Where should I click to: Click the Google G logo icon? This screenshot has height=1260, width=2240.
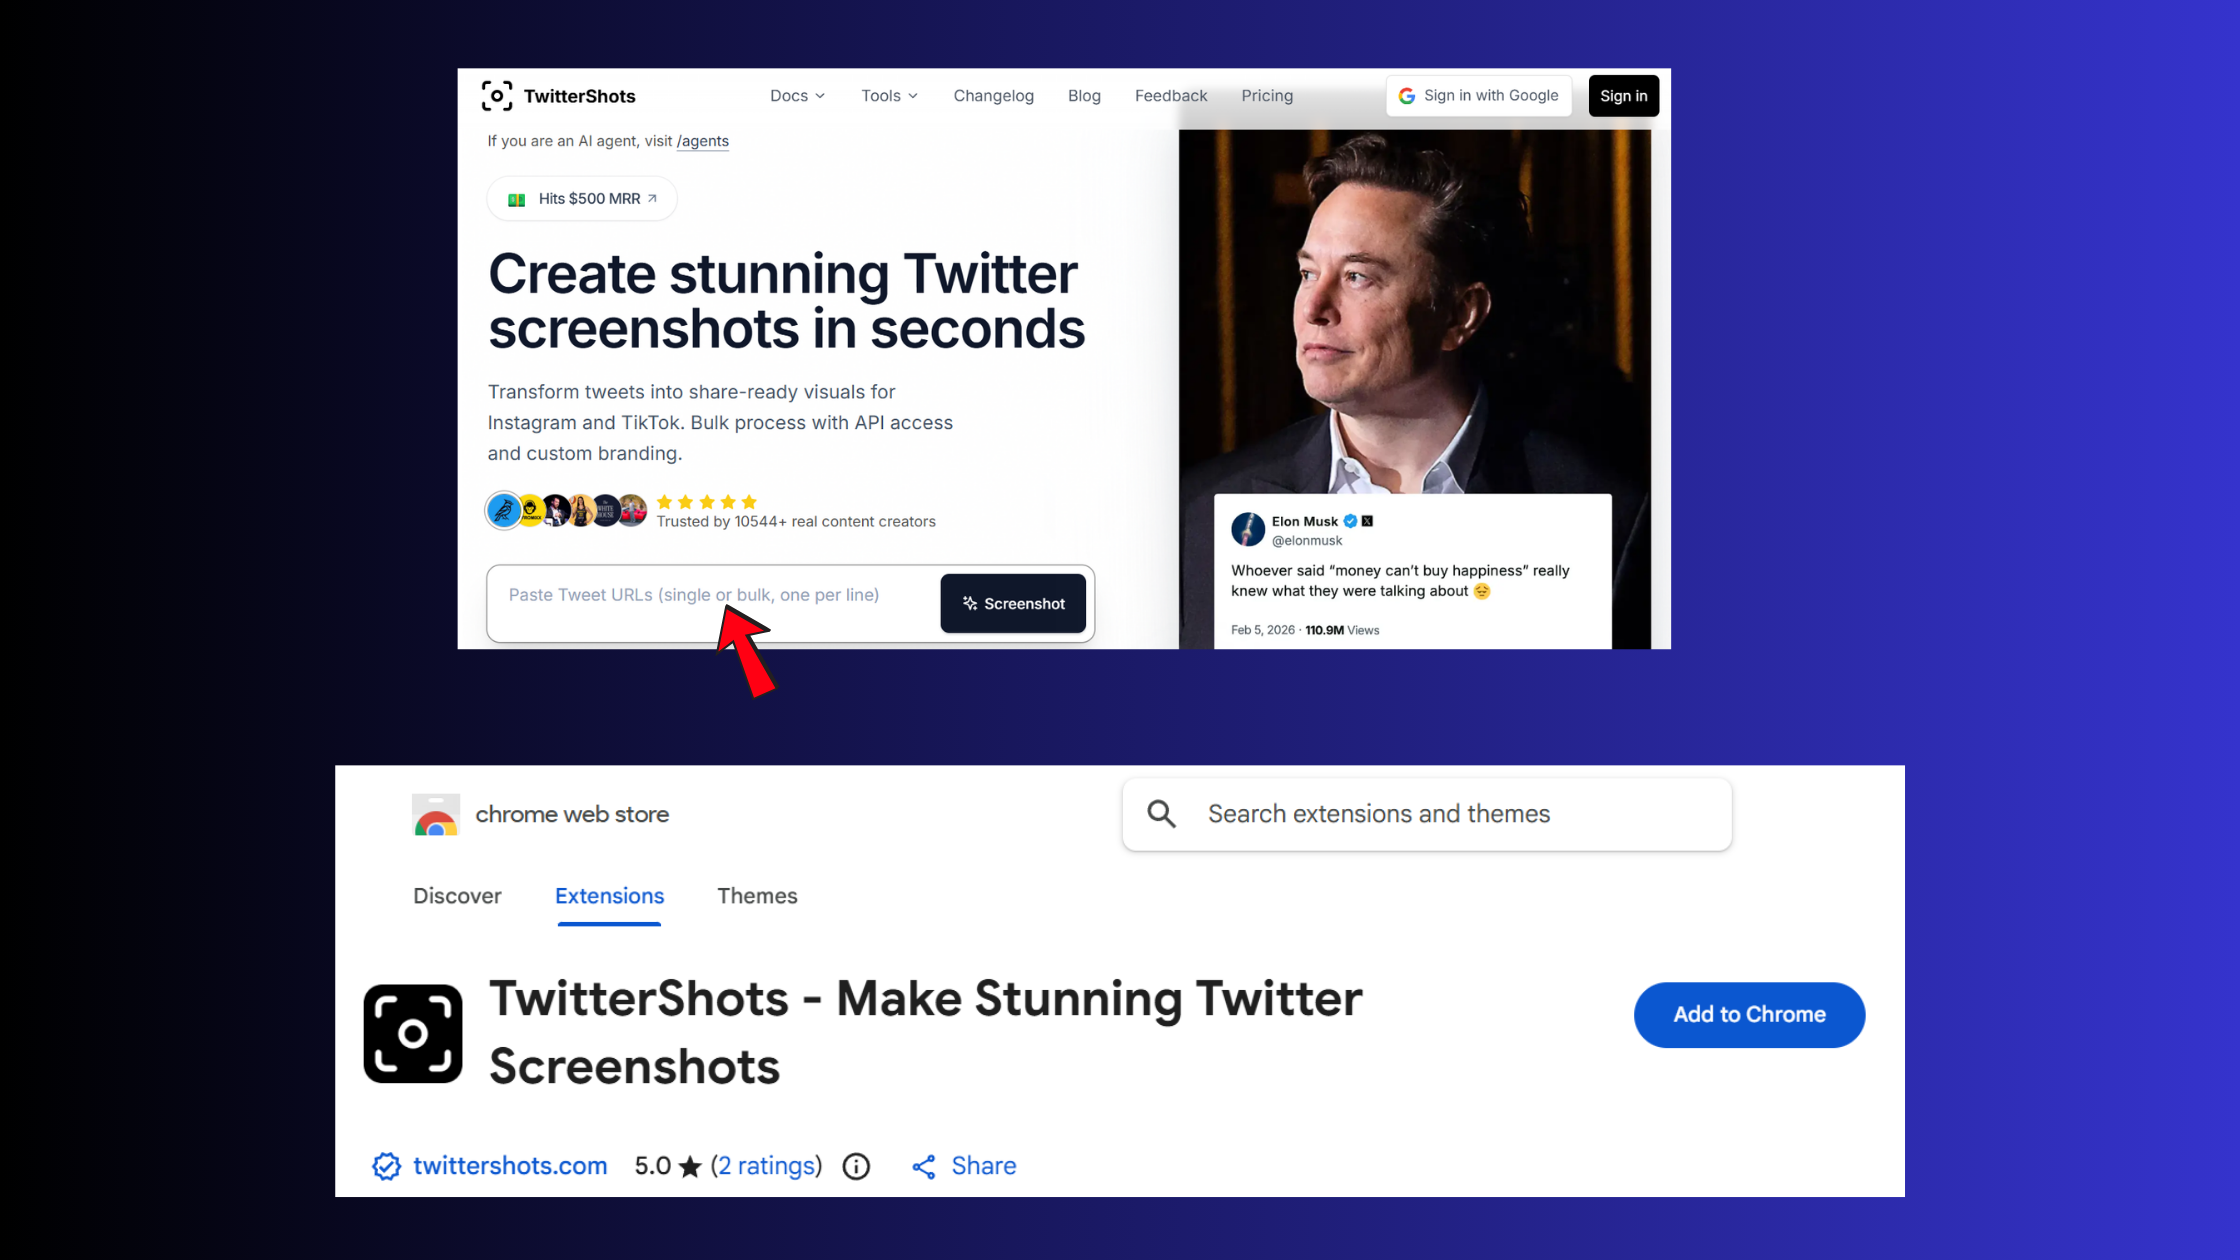click(1407, 96)
